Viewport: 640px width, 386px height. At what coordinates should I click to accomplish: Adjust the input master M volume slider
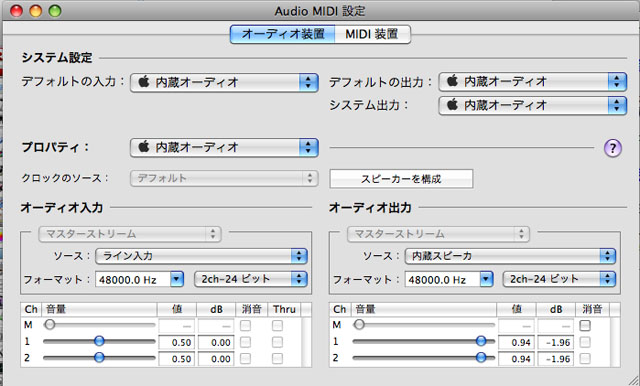[x=99, y=325]
